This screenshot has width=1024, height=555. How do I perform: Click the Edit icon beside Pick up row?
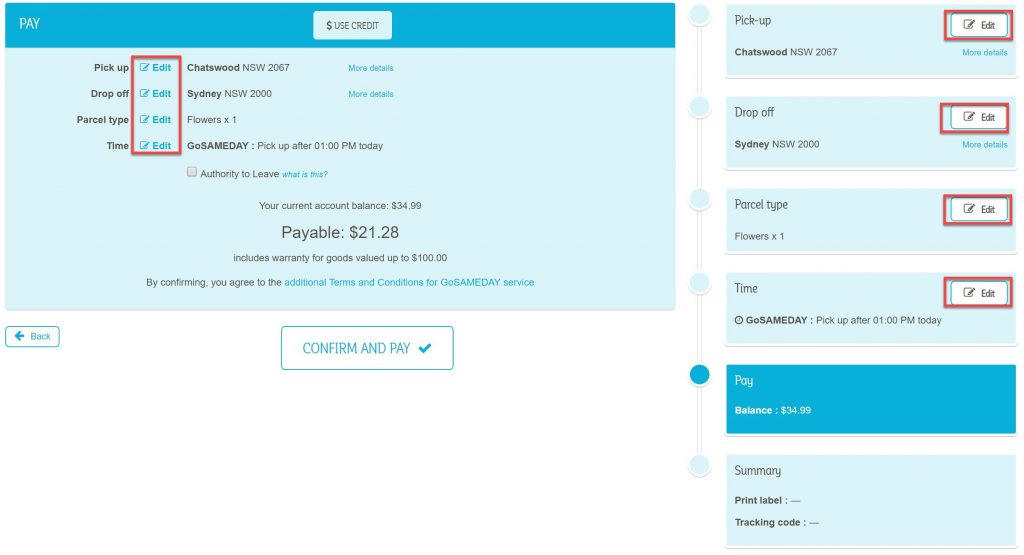pos(155,67)
